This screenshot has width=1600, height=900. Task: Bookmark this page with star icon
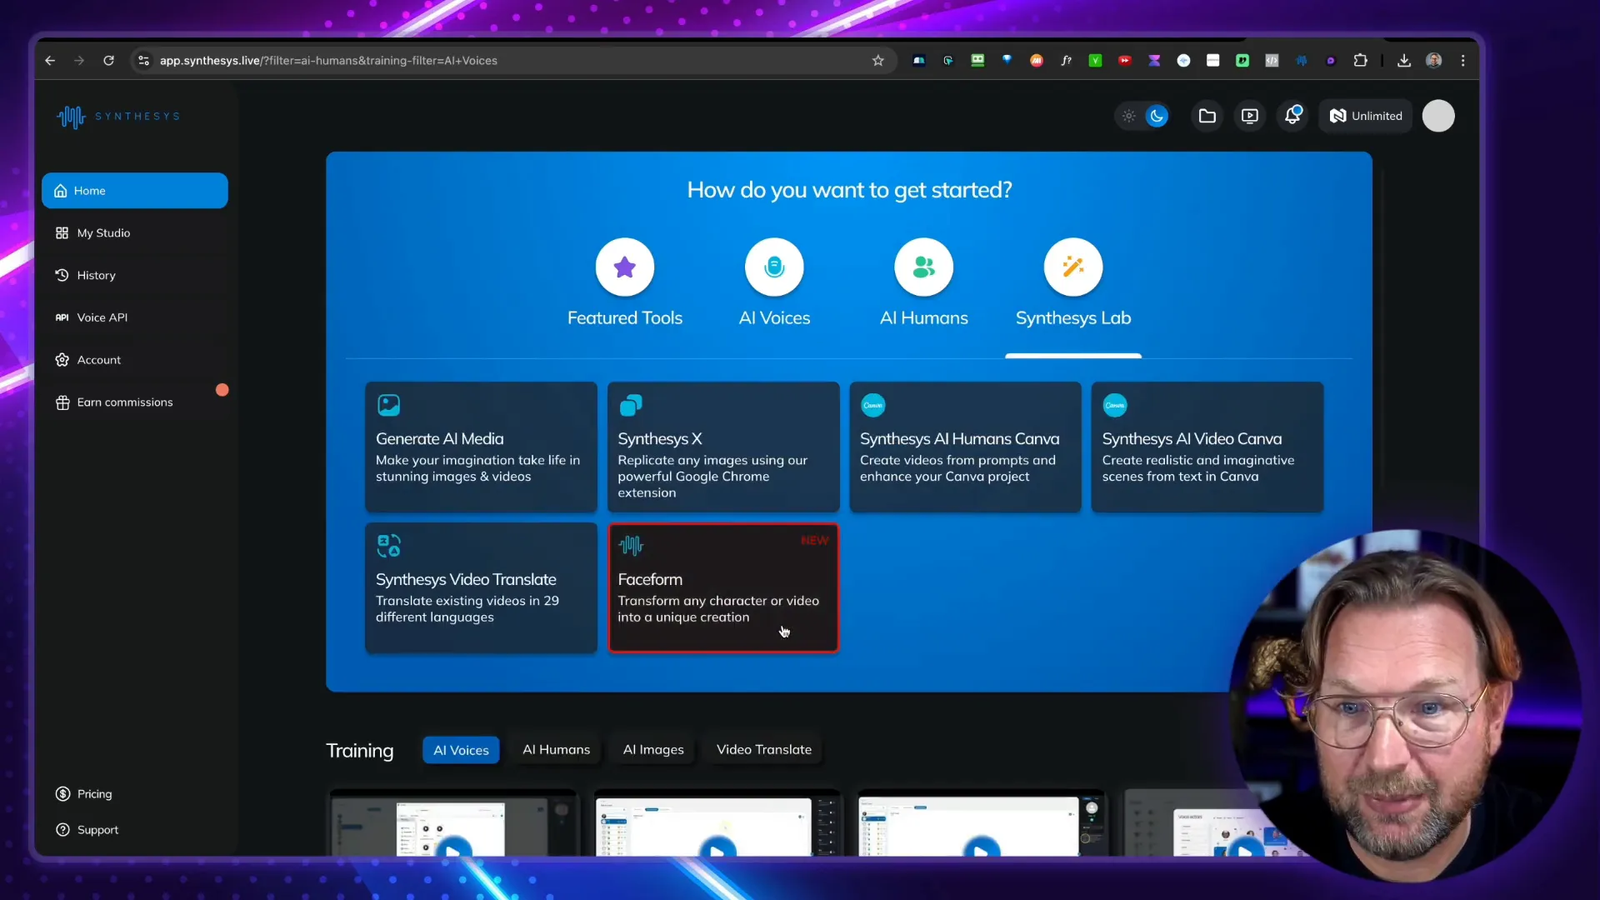pos(878,61)
